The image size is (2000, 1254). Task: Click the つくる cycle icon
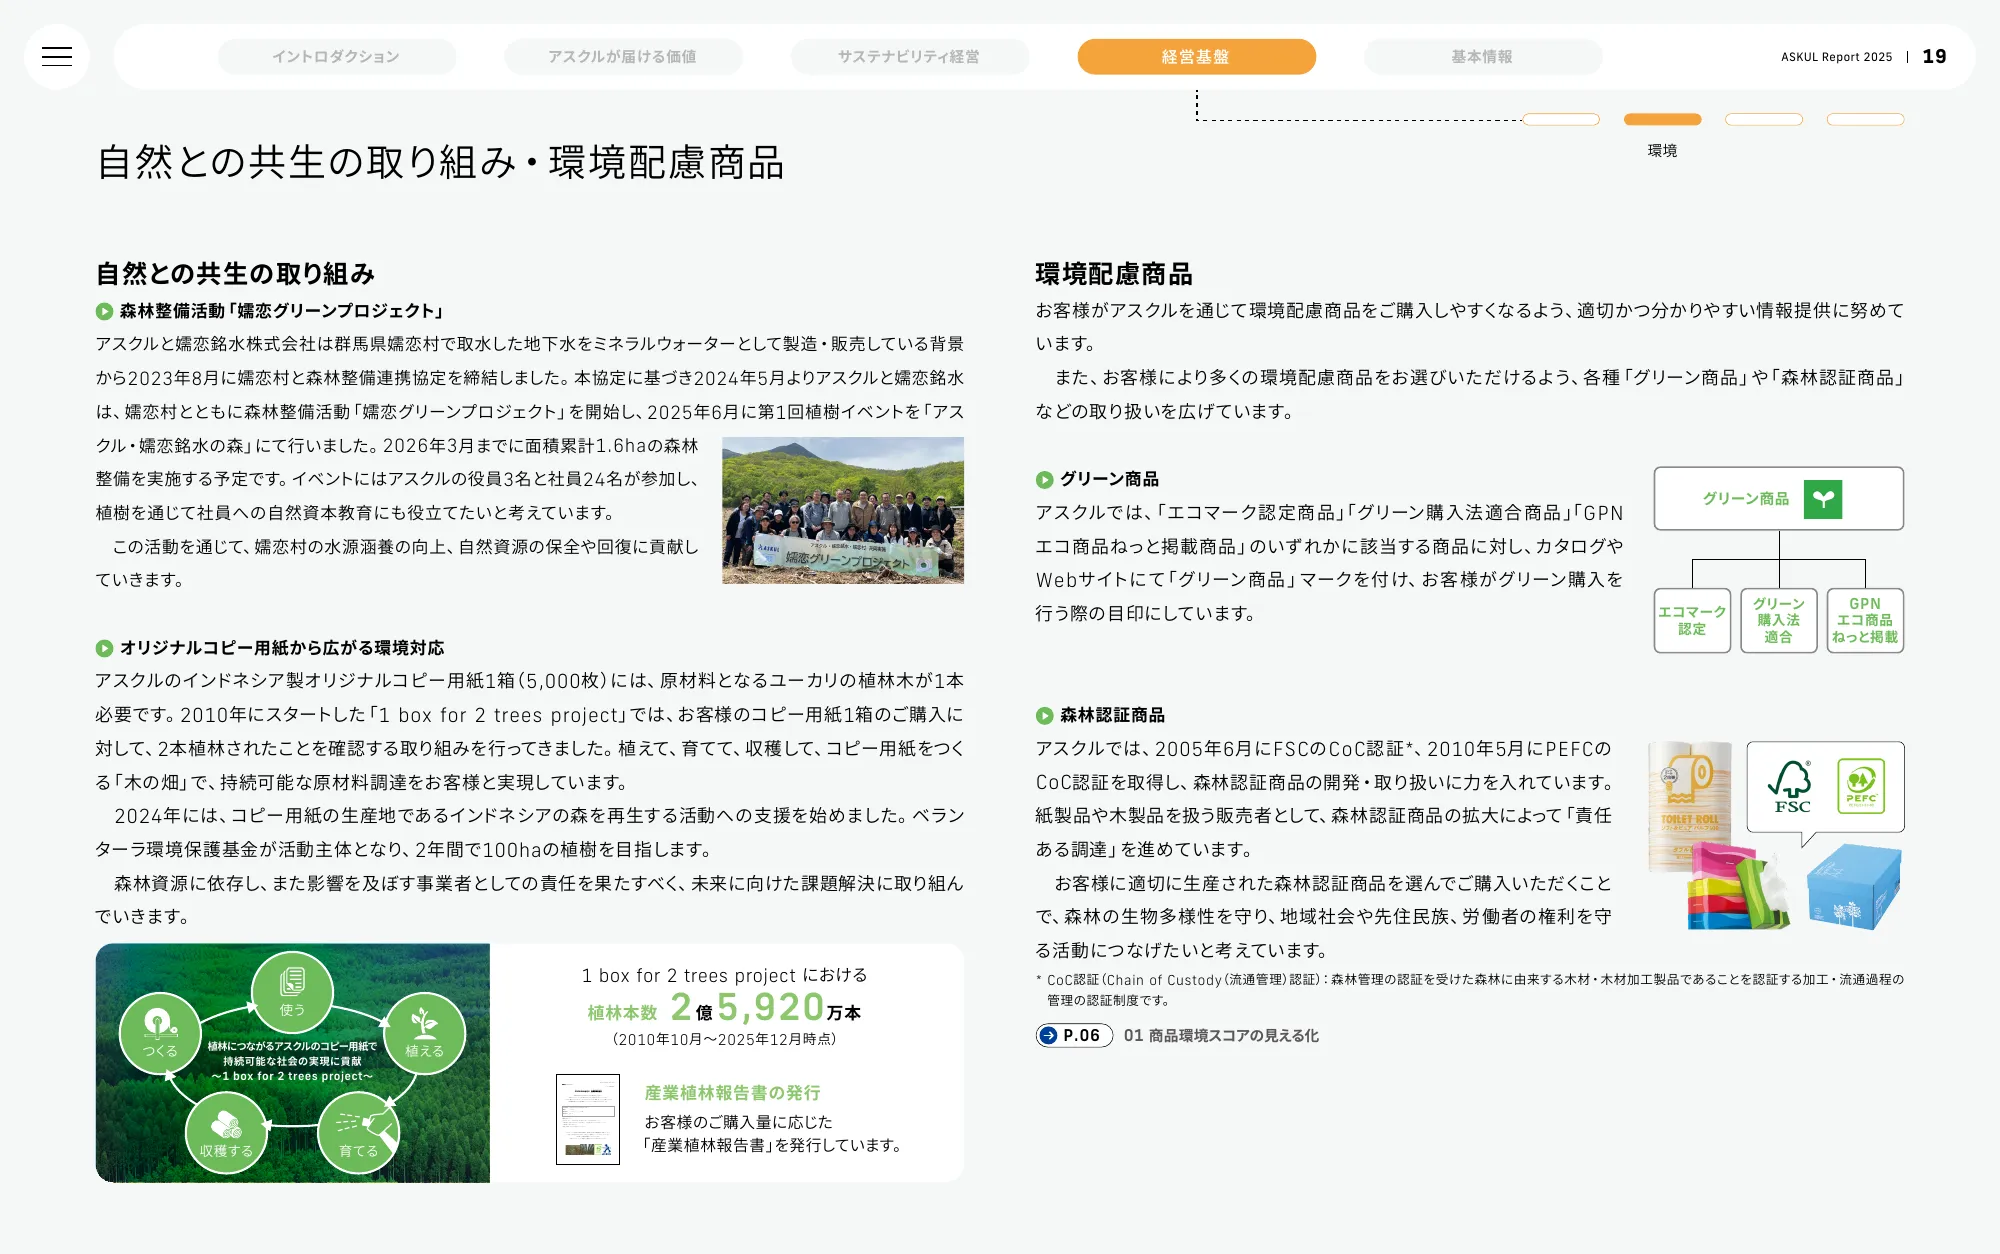[160, 1033]
